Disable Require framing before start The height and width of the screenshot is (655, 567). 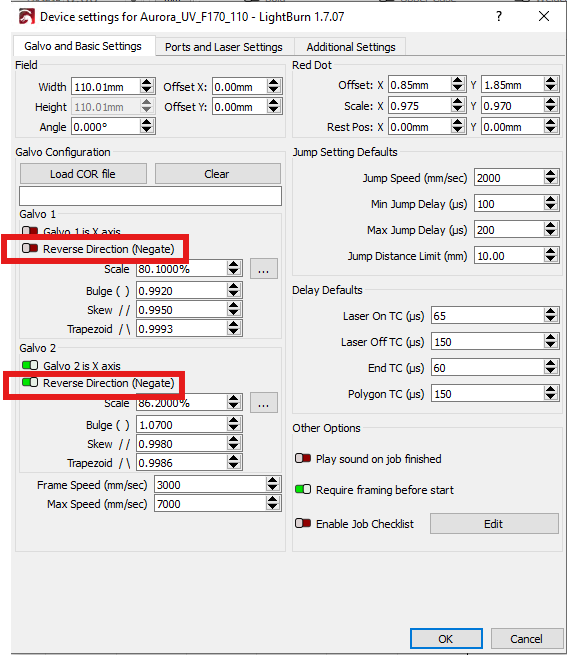[303, 490]
